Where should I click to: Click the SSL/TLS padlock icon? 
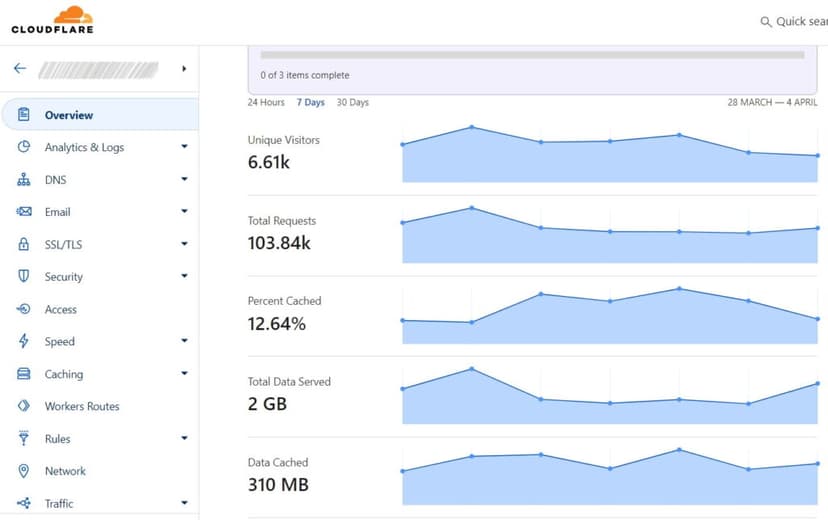click(x=24, y=244)
